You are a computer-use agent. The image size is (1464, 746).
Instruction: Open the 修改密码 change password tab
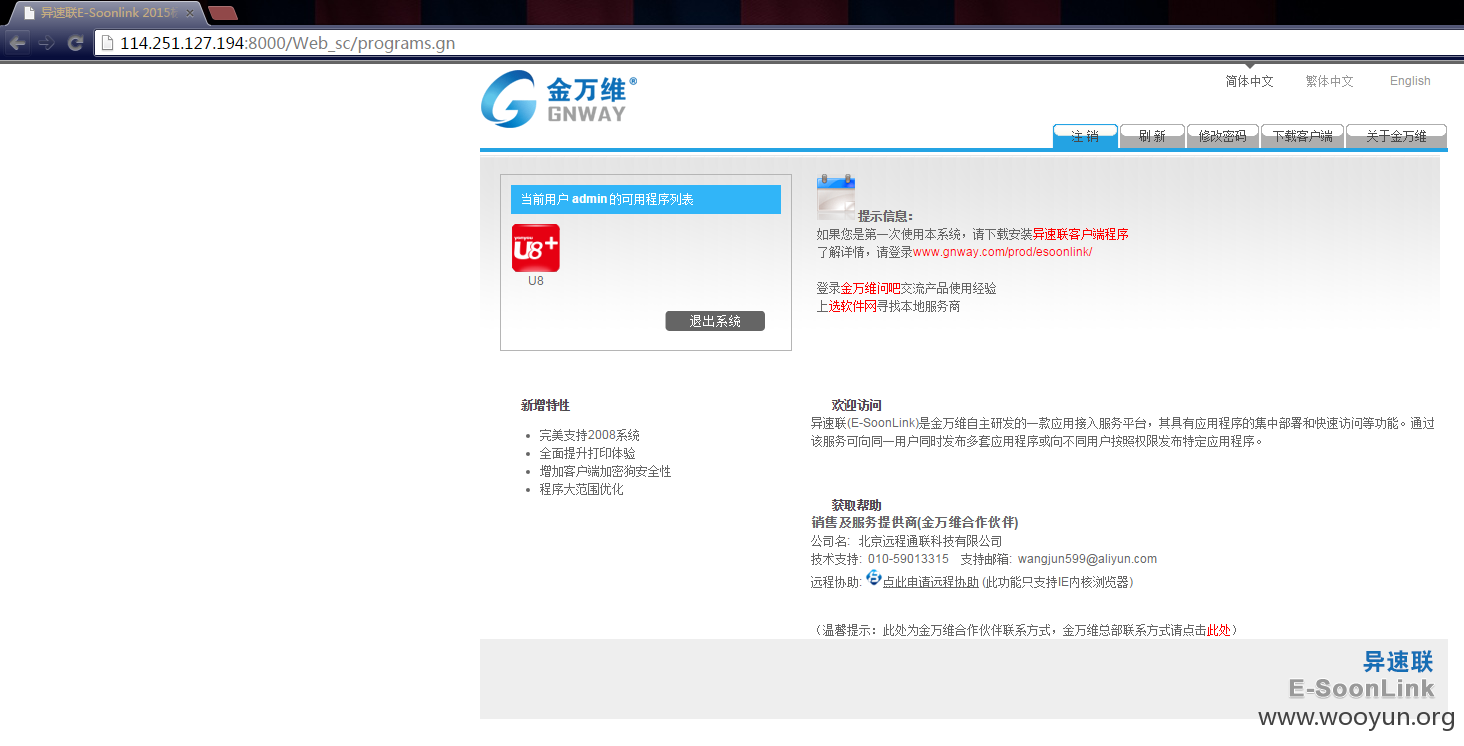tap(1222, 136)
